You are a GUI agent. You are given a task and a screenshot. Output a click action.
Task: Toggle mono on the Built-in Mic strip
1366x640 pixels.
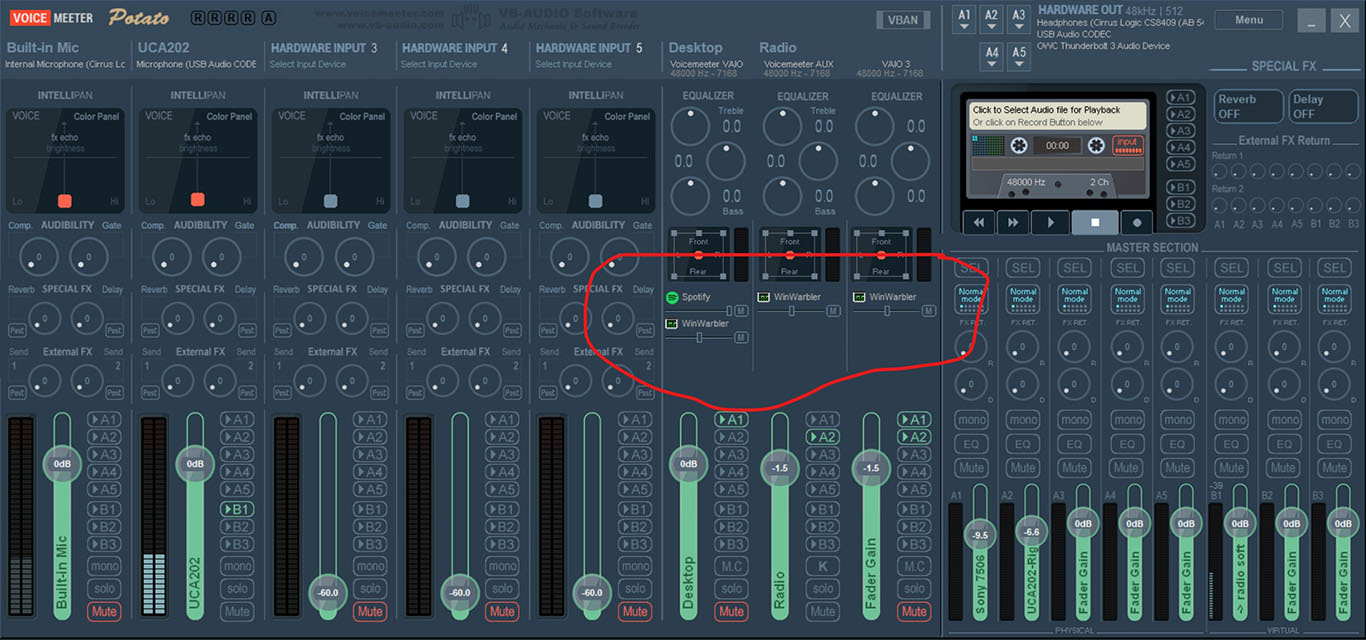point(104,566)
